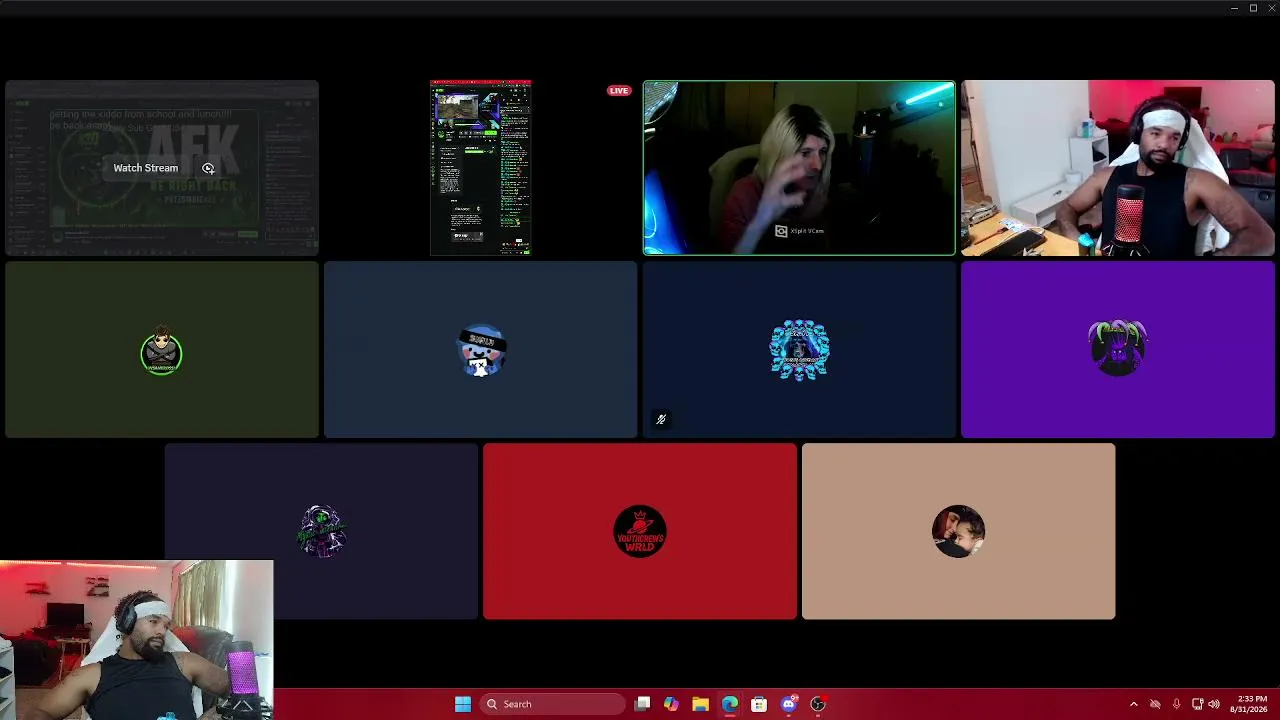Click the Watch Stream button
This screenshot has height=720, width=1280.
pyautogui.click(x=162, y=168)
